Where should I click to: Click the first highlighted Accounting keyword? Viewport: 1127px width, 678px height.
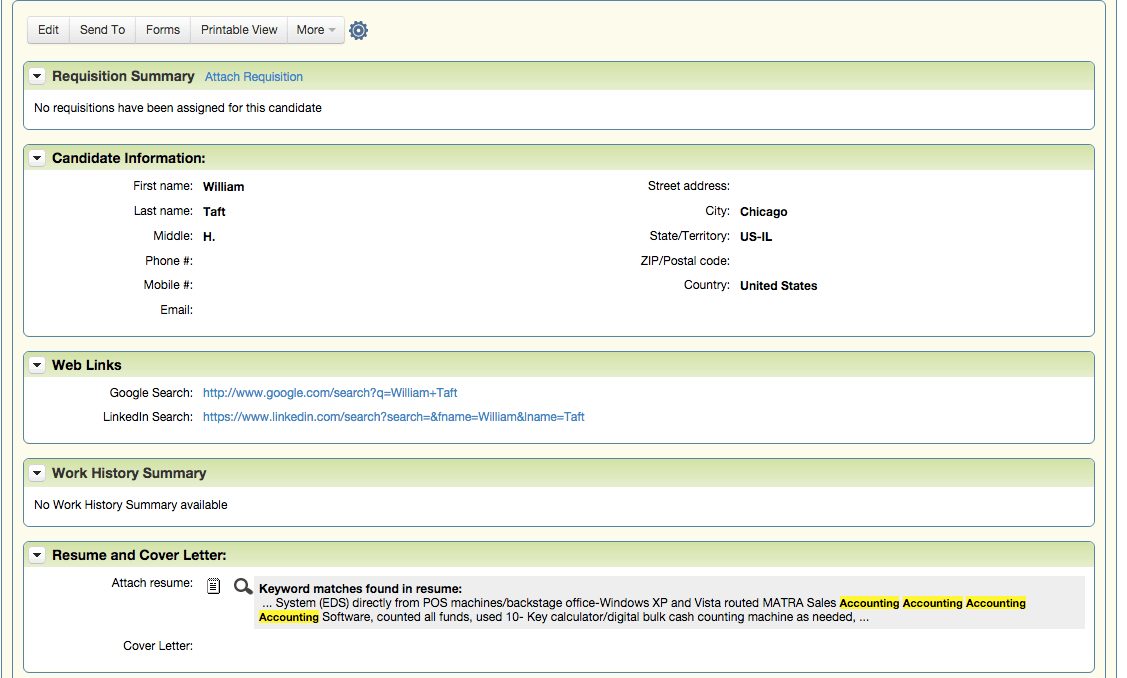(x=869, y=603)
